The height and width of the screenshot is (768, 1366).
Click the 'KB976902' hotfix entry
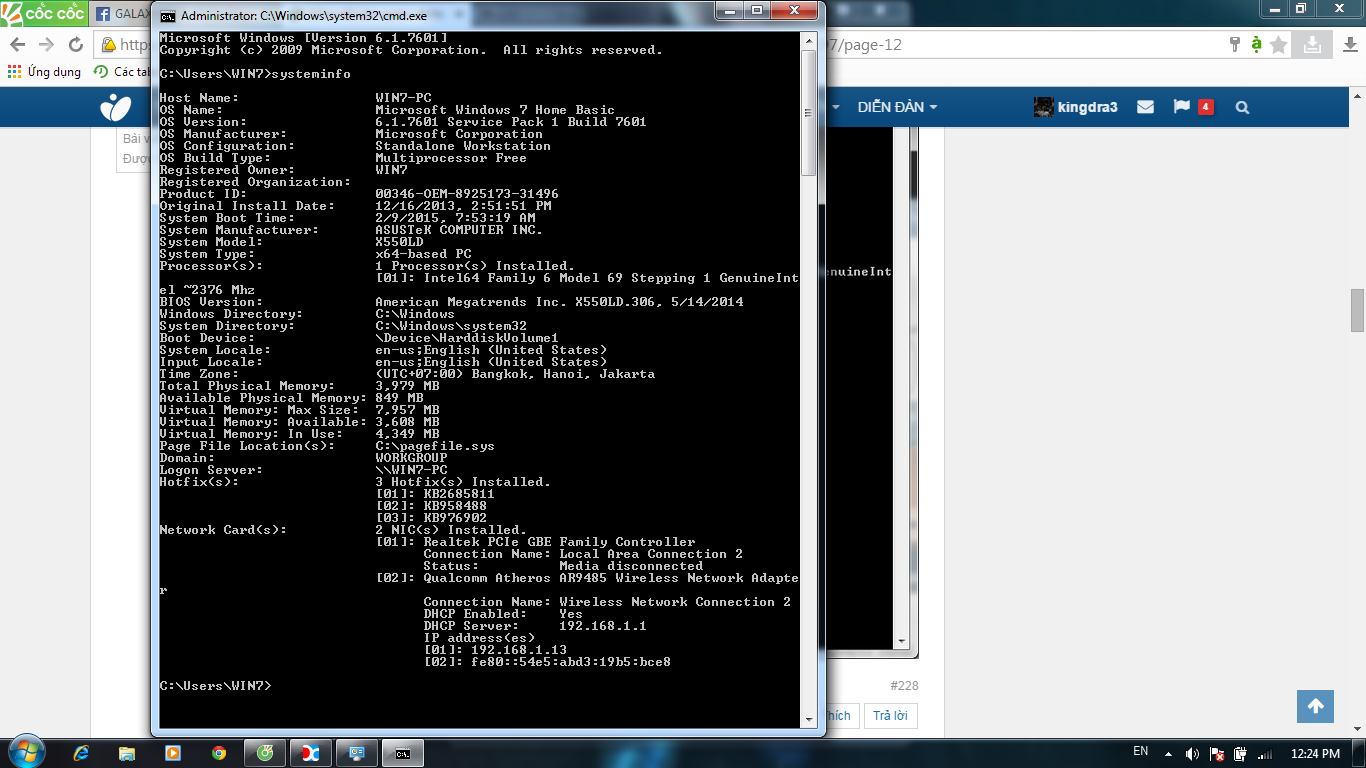pos(455,518)
